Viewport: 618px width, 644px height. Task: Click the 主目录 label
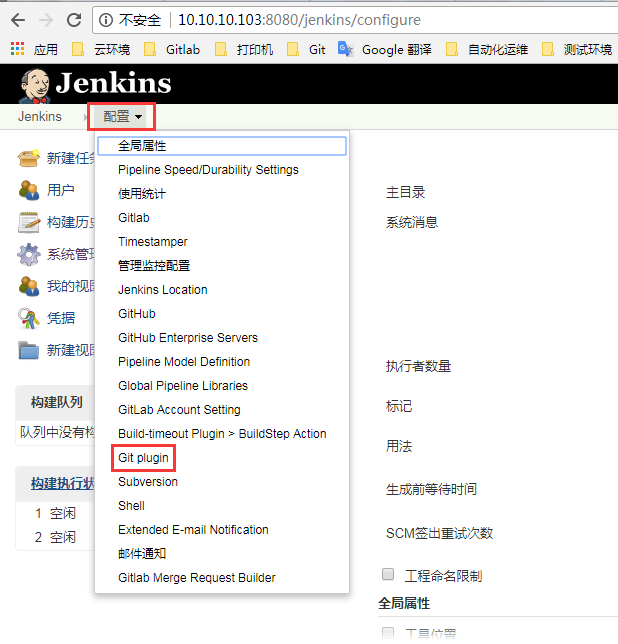(x=405, y=192)
